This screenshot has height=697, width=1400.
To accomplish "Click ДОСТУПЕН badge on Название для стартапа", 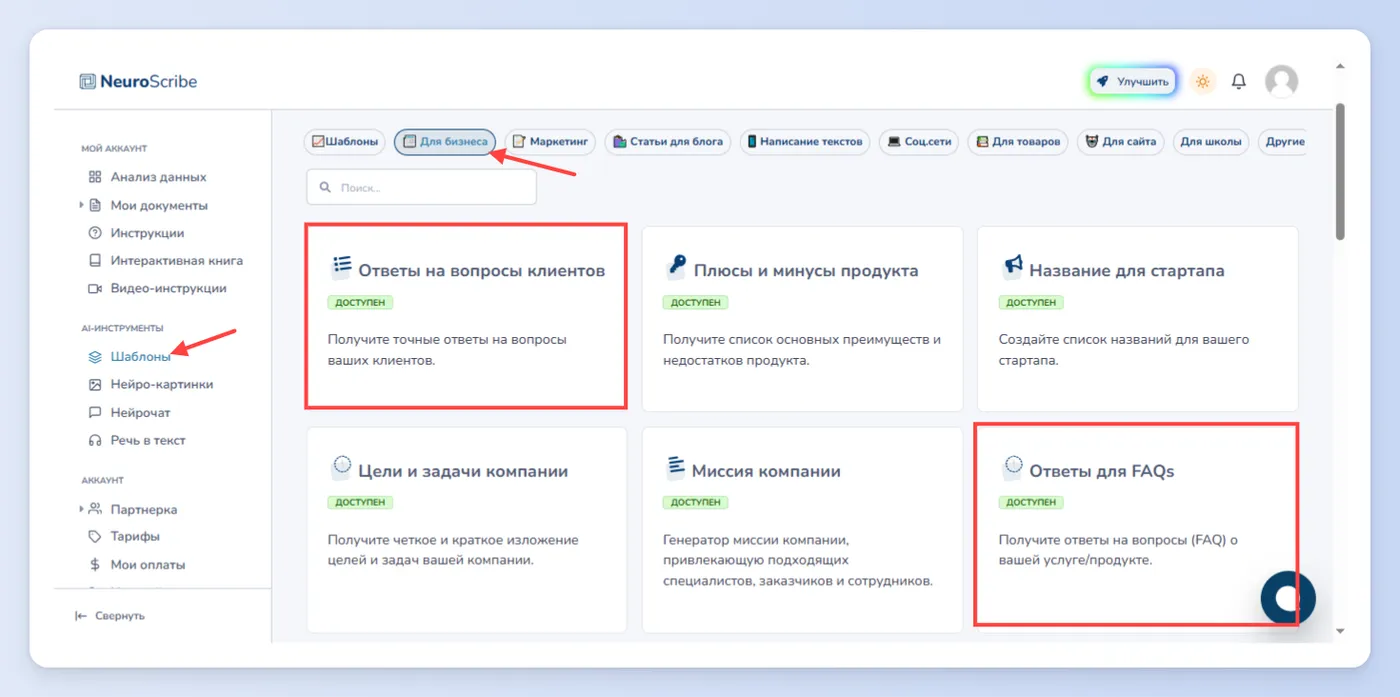I will click(1031, 302).
